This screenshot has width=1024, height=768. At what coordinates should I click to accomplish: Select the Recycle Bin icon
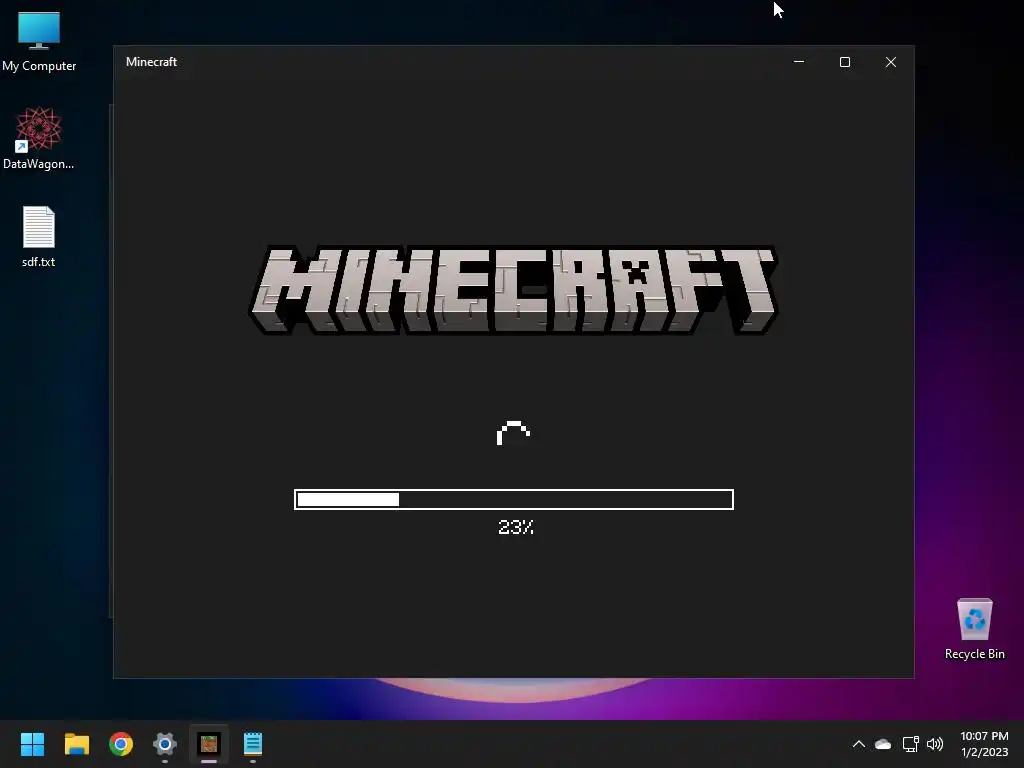[x=974, y=629]
